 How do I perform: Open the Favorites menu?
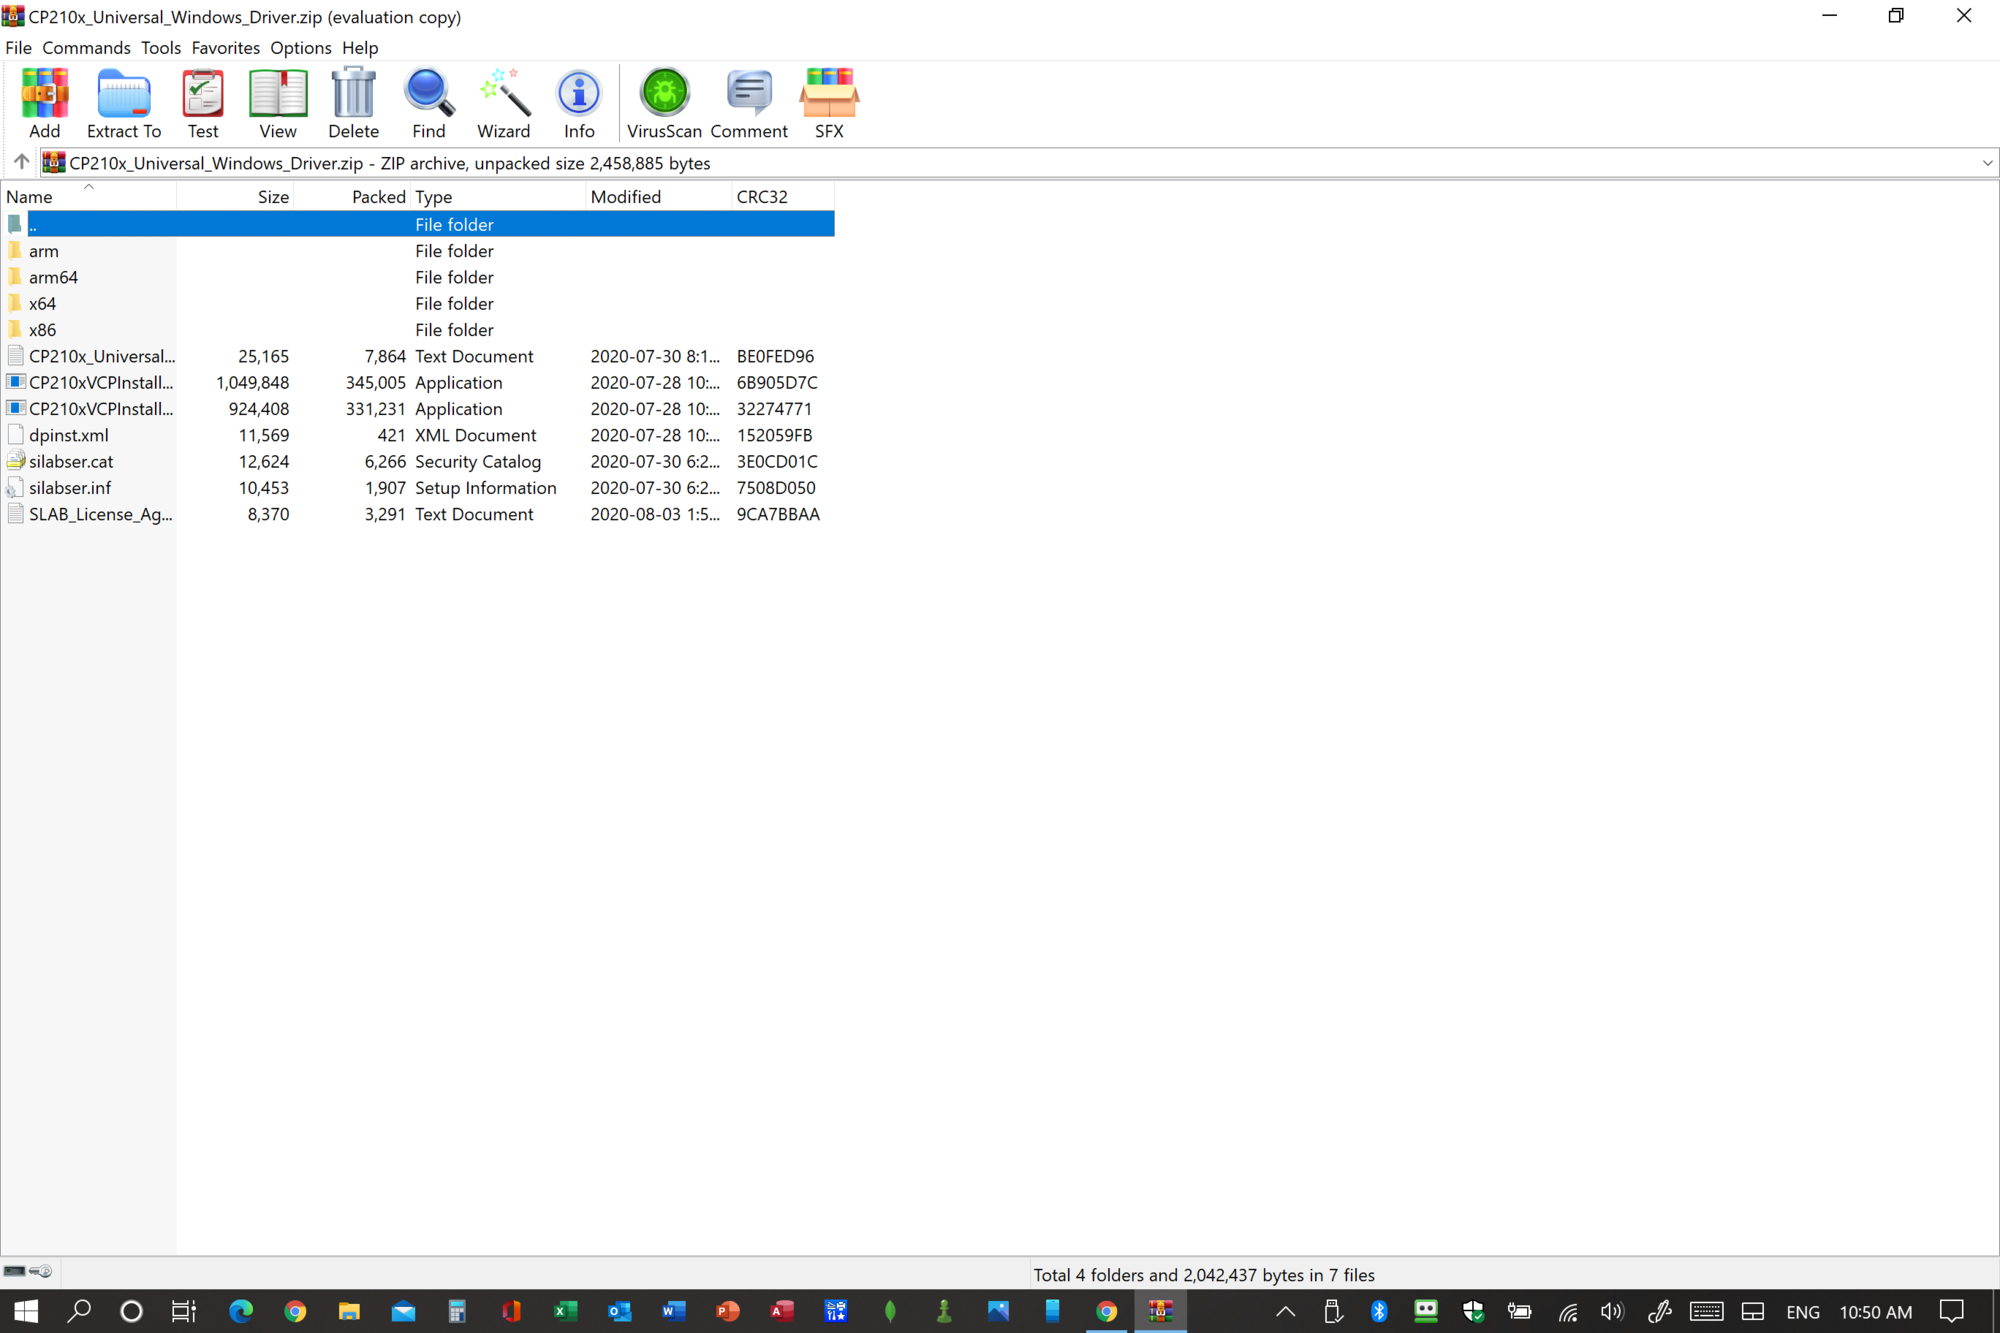pyautogui.click(x=225, y=48)
